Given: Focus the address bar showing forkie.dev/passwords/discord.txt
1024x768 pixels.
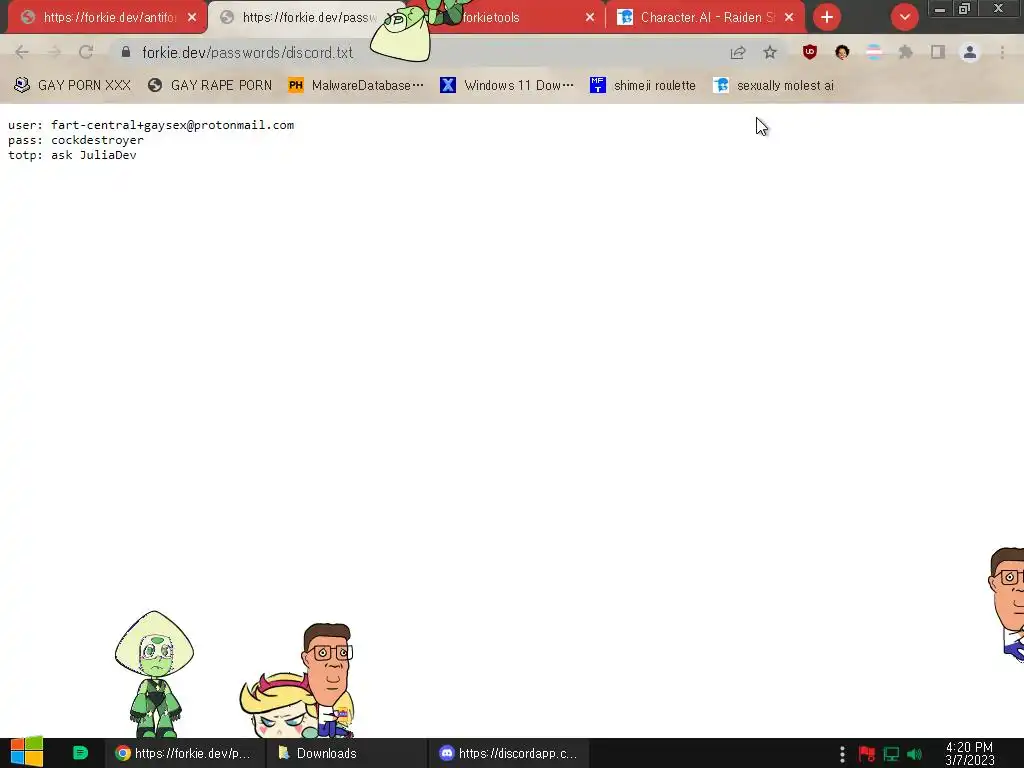Looking at the screenshot, I should pos(418,52).
